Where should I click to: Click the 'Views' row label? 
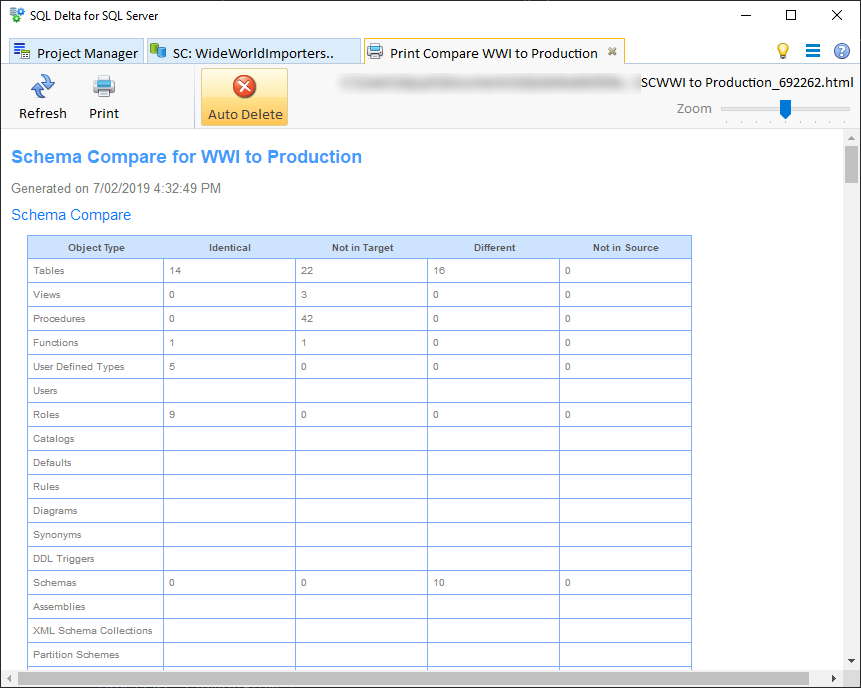pyautogui.click(x=47, y=295)
